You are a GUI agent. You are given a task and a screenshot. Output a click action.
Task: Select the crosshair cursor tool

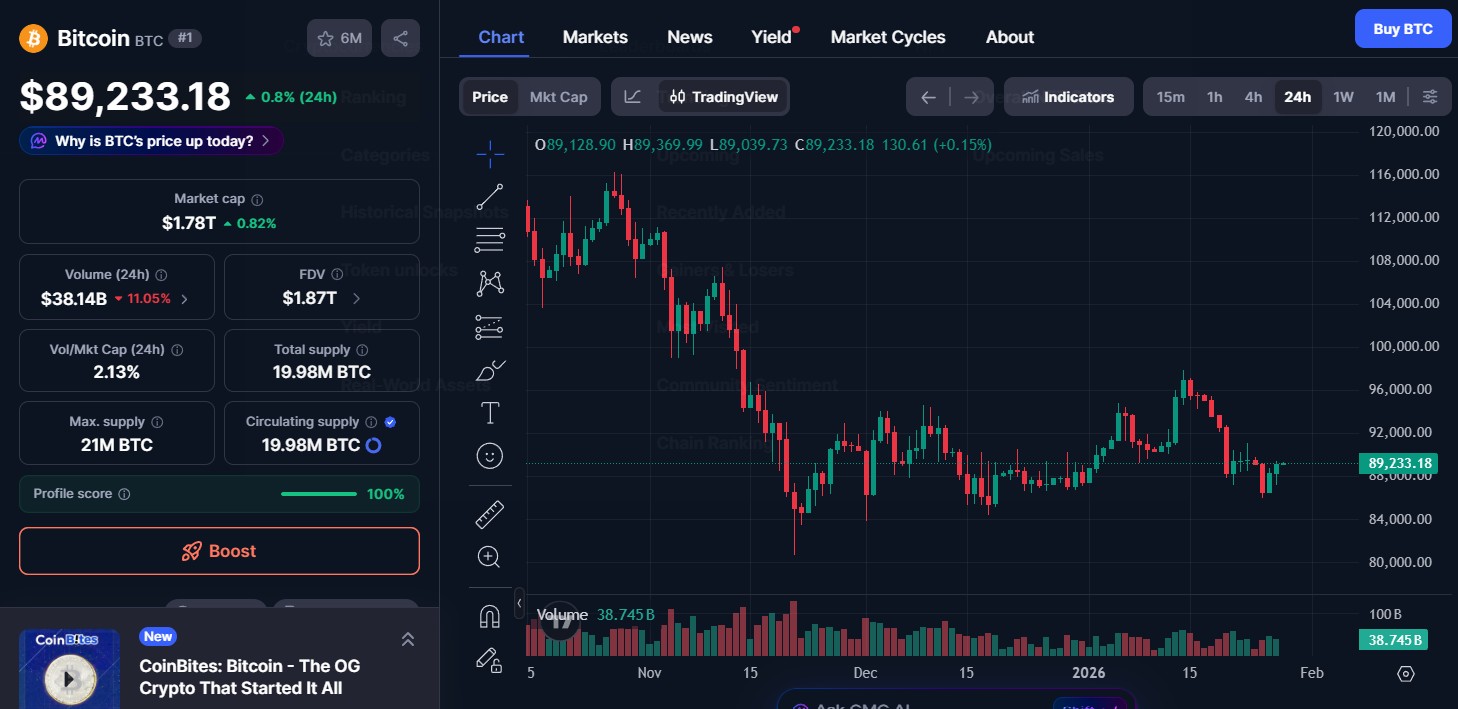tap(489, 155)
